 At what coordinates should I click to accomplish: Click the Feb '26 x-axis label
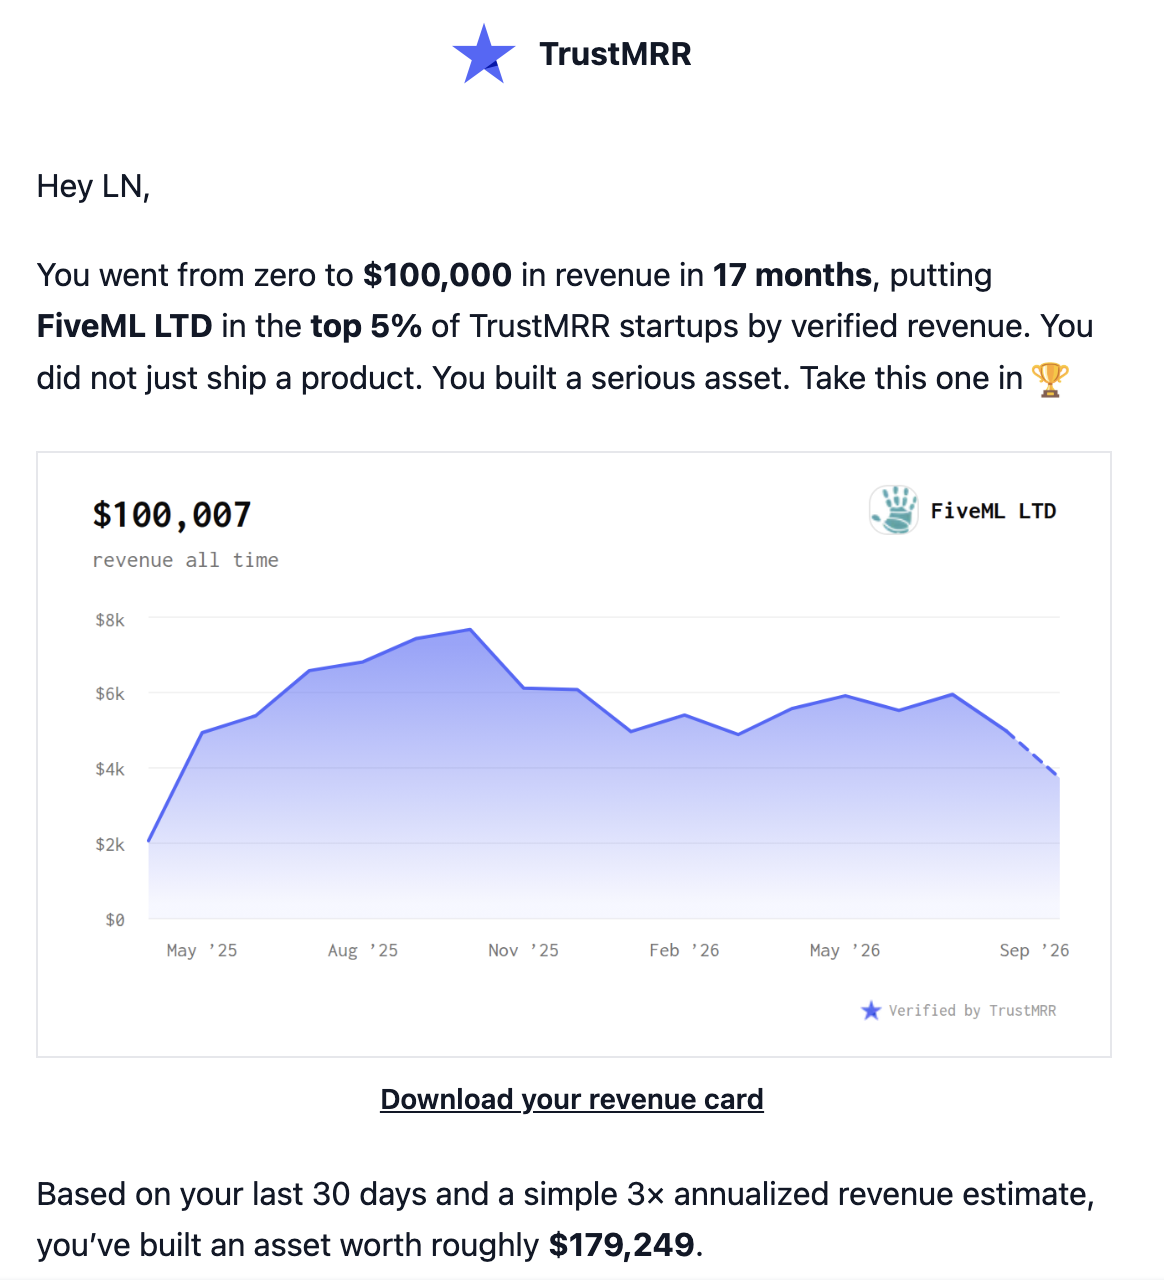[x=684, y=950]
